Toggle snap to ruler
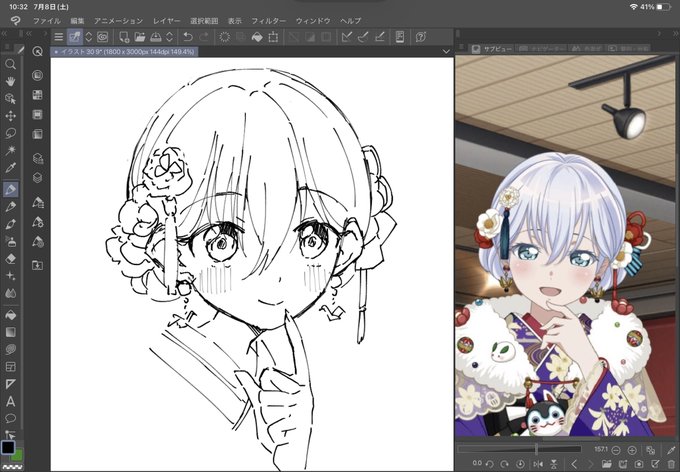This screenshot has width=680, height=472. [347, 37]
